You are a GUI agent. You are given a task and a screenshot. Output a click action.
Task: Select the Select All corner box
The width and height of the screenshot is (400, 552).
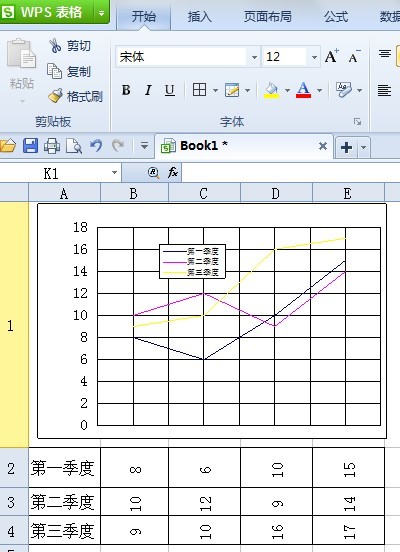coord(14,193)
